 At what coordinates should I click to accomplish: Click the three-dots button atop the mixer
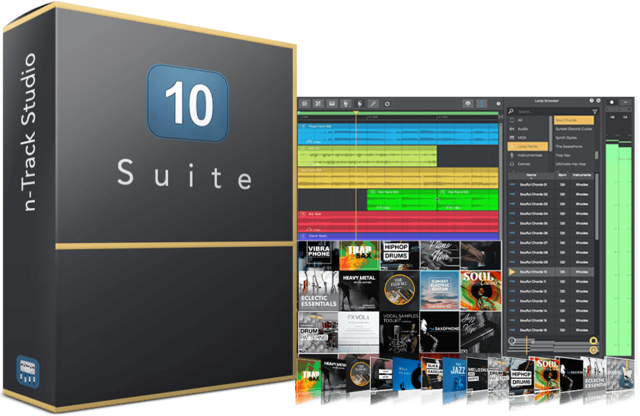click(626, 102)
